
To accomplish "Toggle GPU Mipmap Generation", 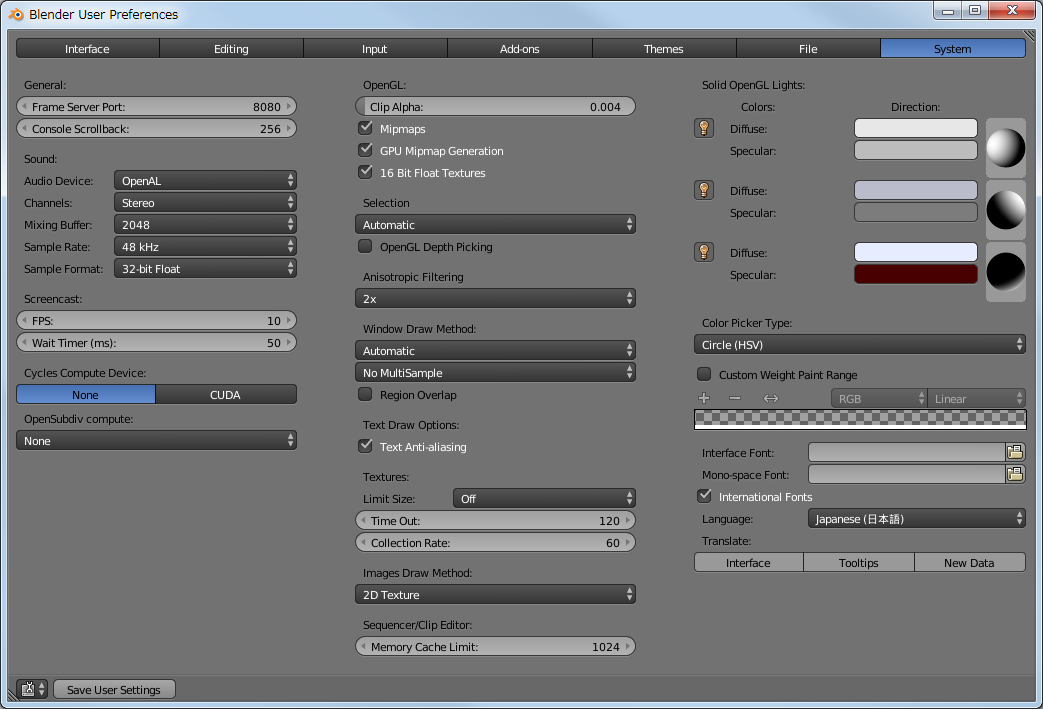I will 365,150.
